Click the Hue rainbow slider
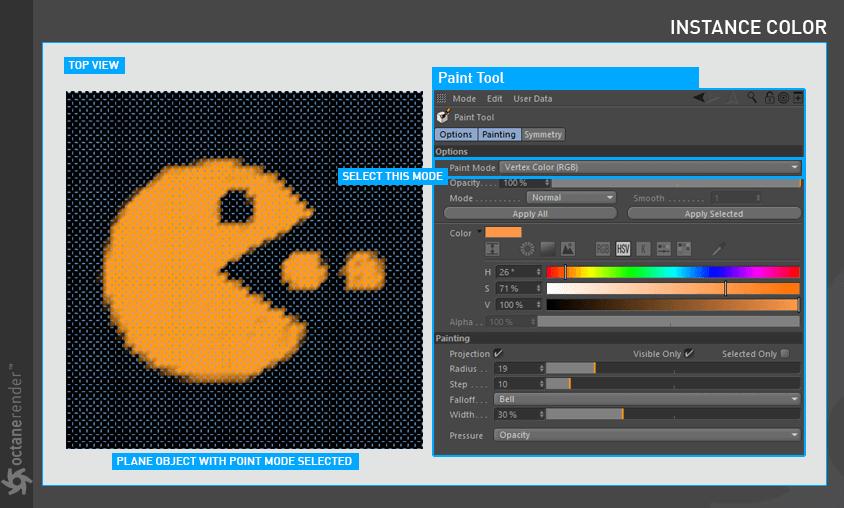Viewport: 844px width, 508px height. coord(673,272)
